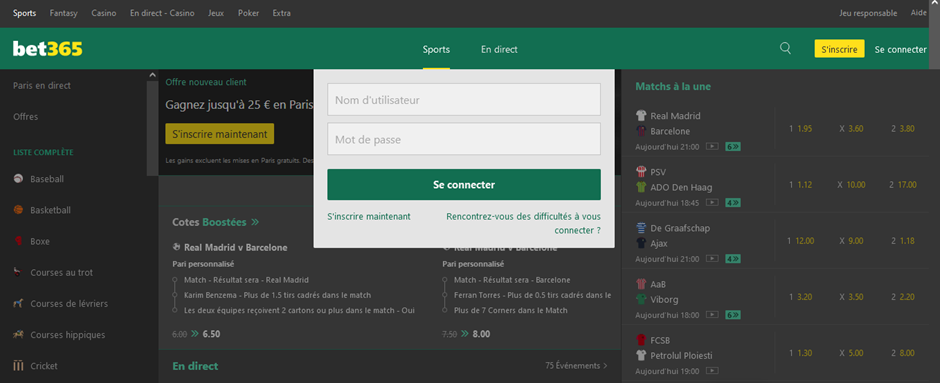Open the Jeux menu item
Image resolution: width=940 pixels, height=383 pixels.
216,13
